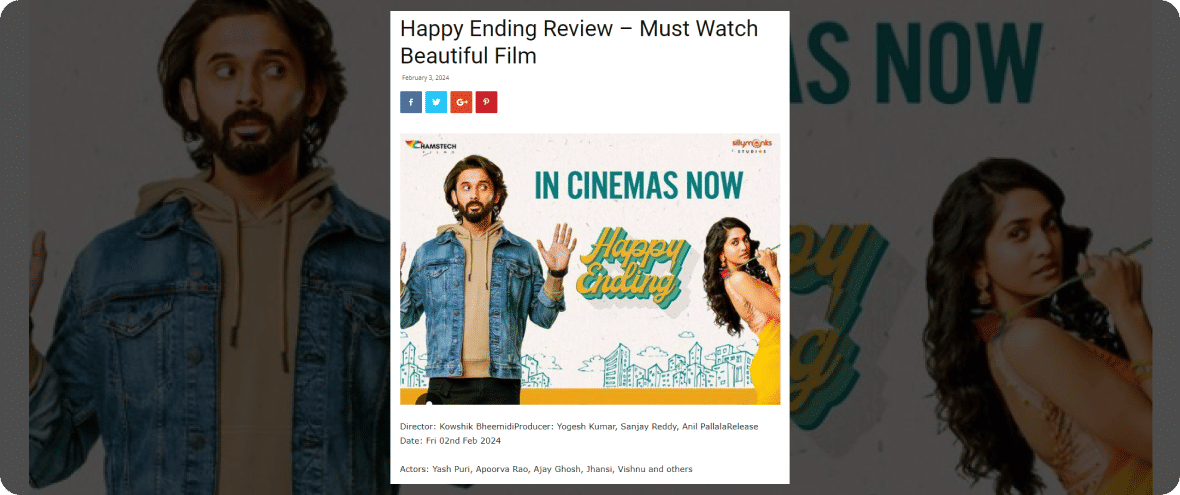The image size is (1180, 495).
Task: Share the article via Twitter icon
Action: pos(436,102)
